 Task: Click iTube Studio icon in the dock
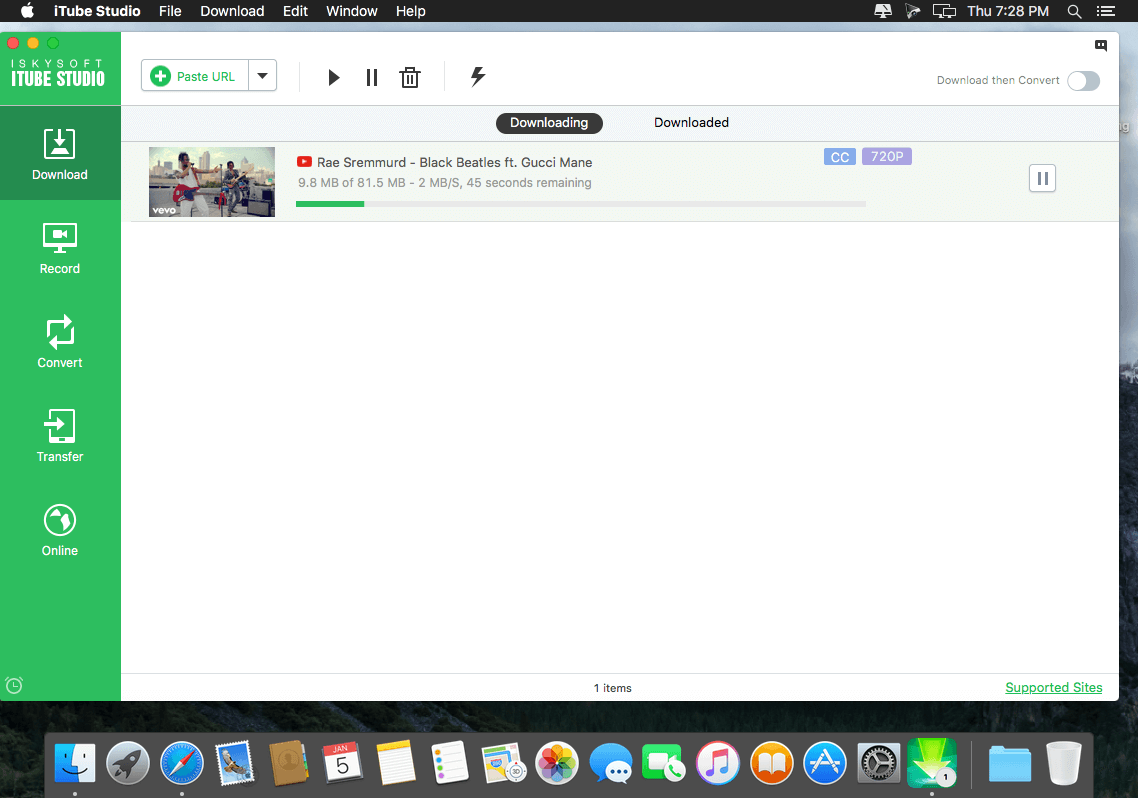pos(932,763)
